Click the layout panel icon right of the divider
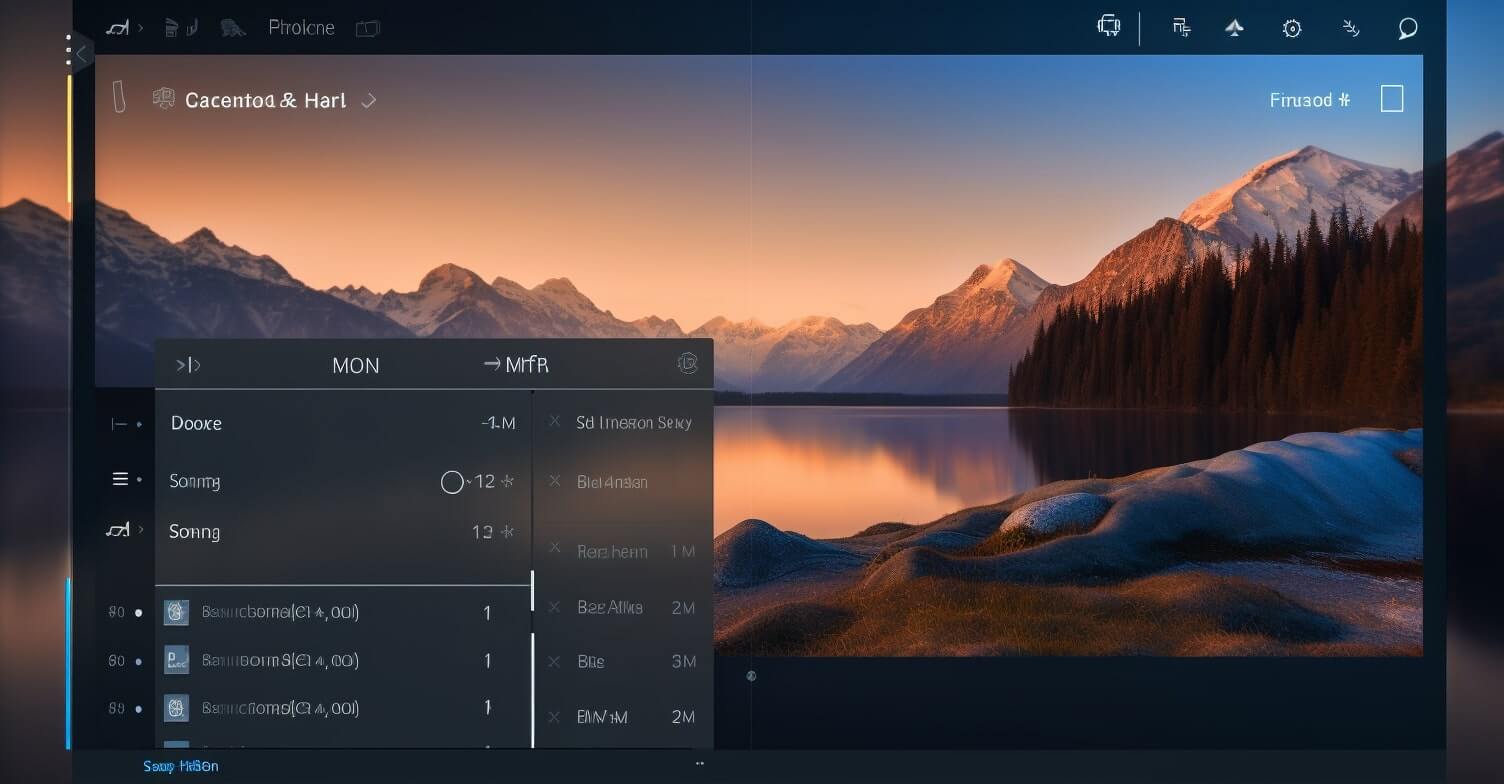This screenshot has width=1504, height=784. pos(1180,28)
